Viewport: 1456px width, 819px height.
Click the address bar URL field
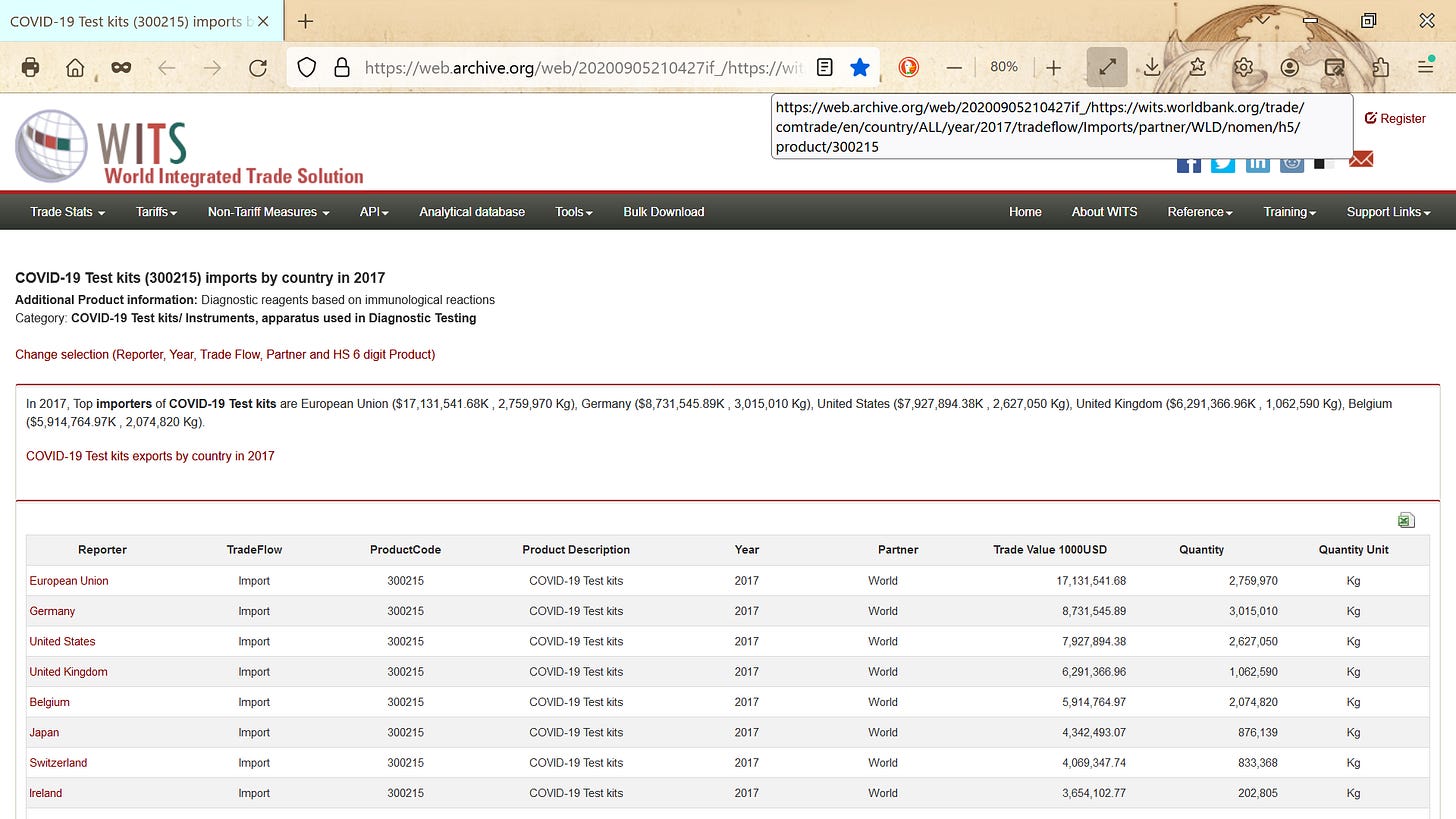[x=583, y=67]
